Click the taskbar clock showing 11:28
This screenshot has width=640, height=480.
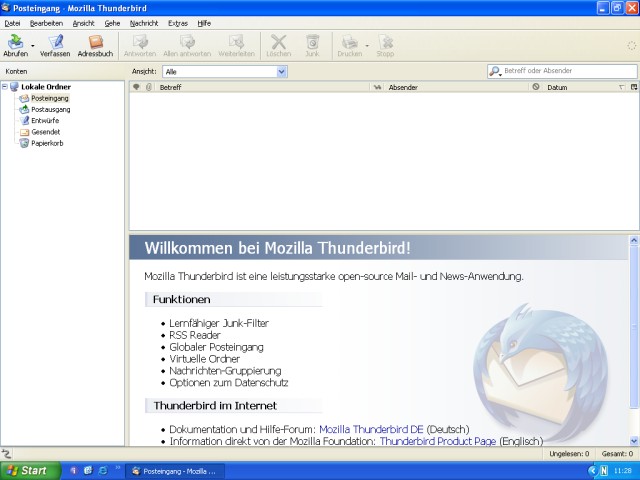click(x=622, y=471)
